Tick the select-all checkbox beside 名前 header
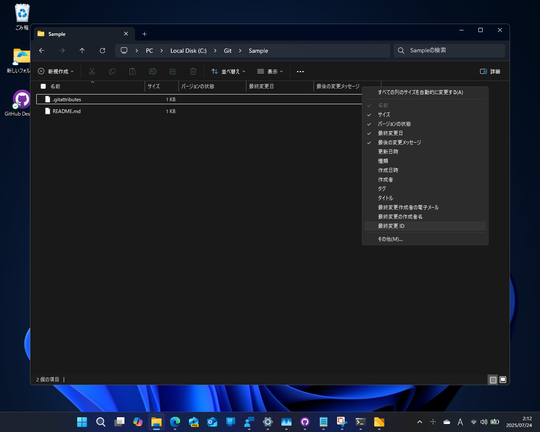 coord(43,86)
